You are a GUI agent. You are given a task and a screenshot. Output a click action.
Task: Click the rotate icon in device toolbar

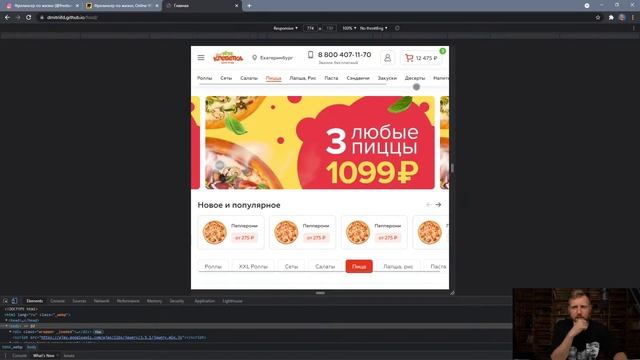point(397,28)
